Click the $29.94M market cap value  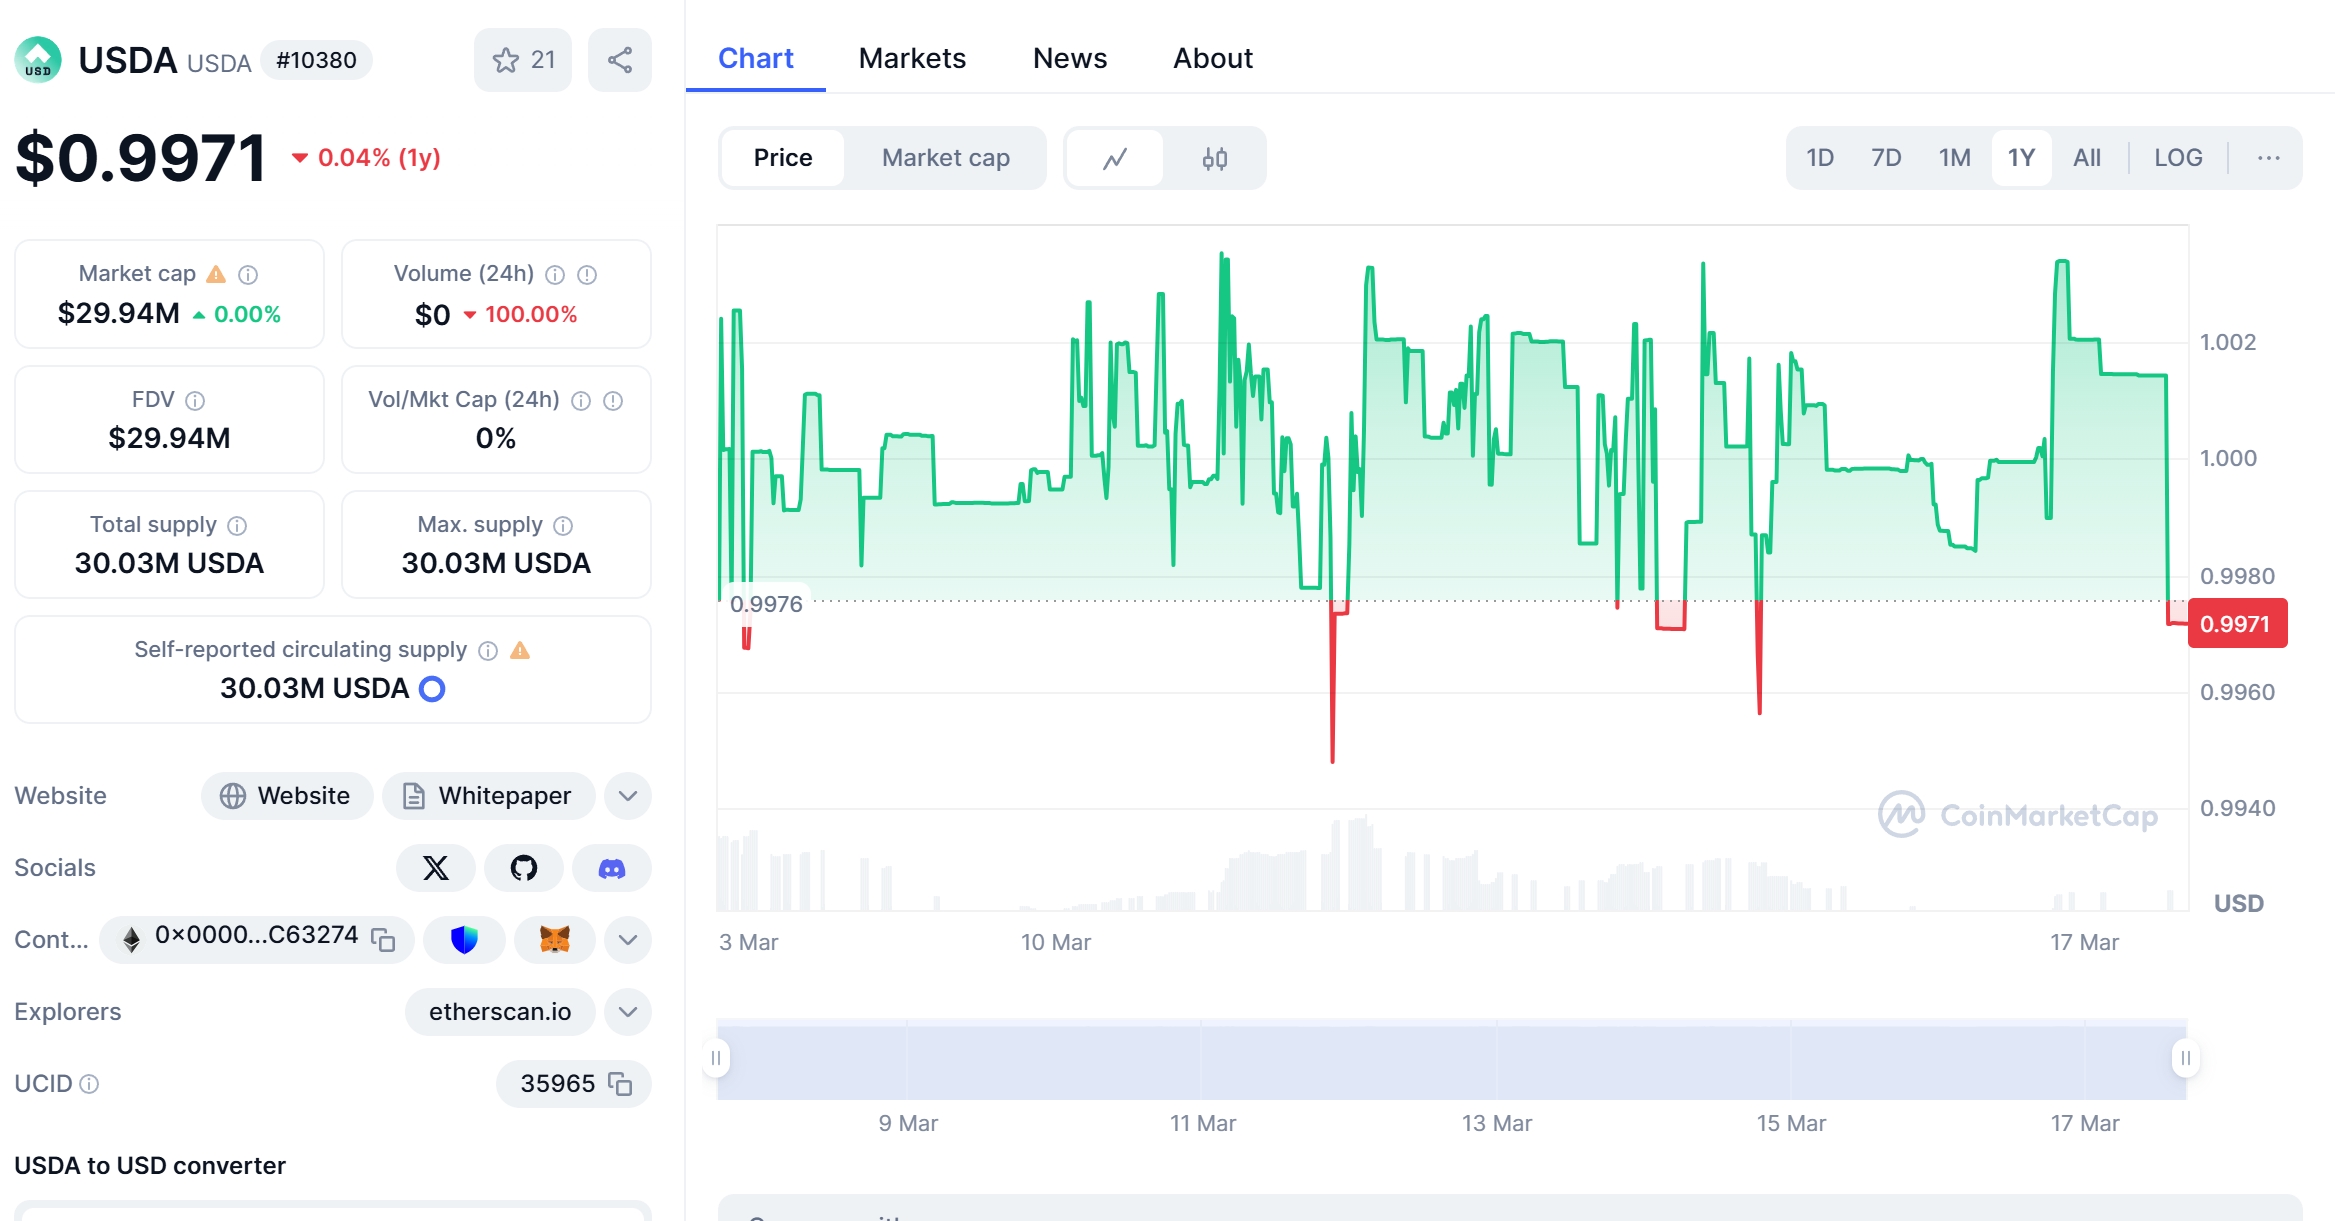119,314
